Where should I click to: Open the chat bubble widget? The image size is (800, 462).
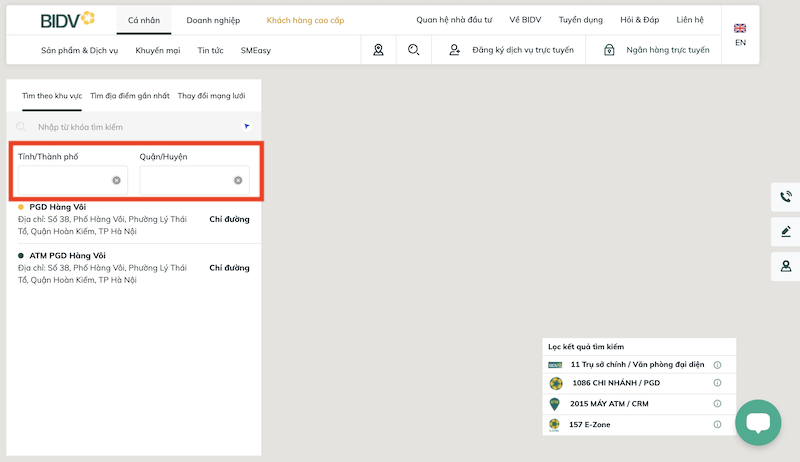[757, 423]
